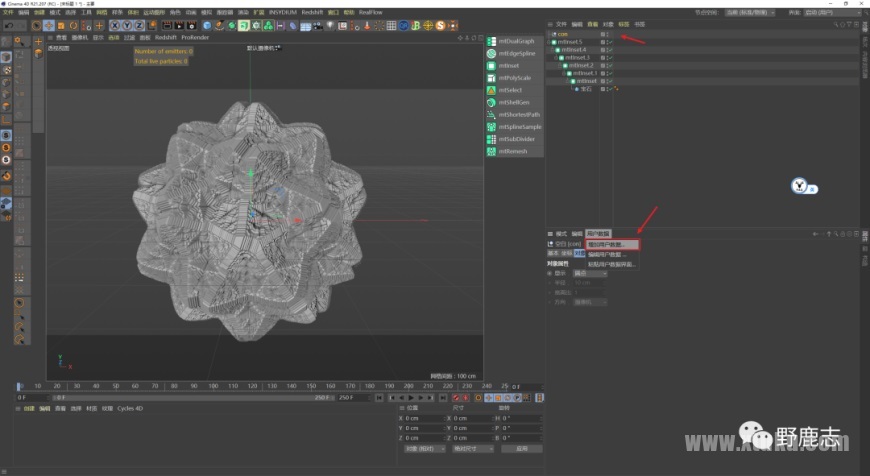This screenshot has height=476, width=870.
Task: Click the mtShellGen tool icon
Action: click(x=491, y=102)
